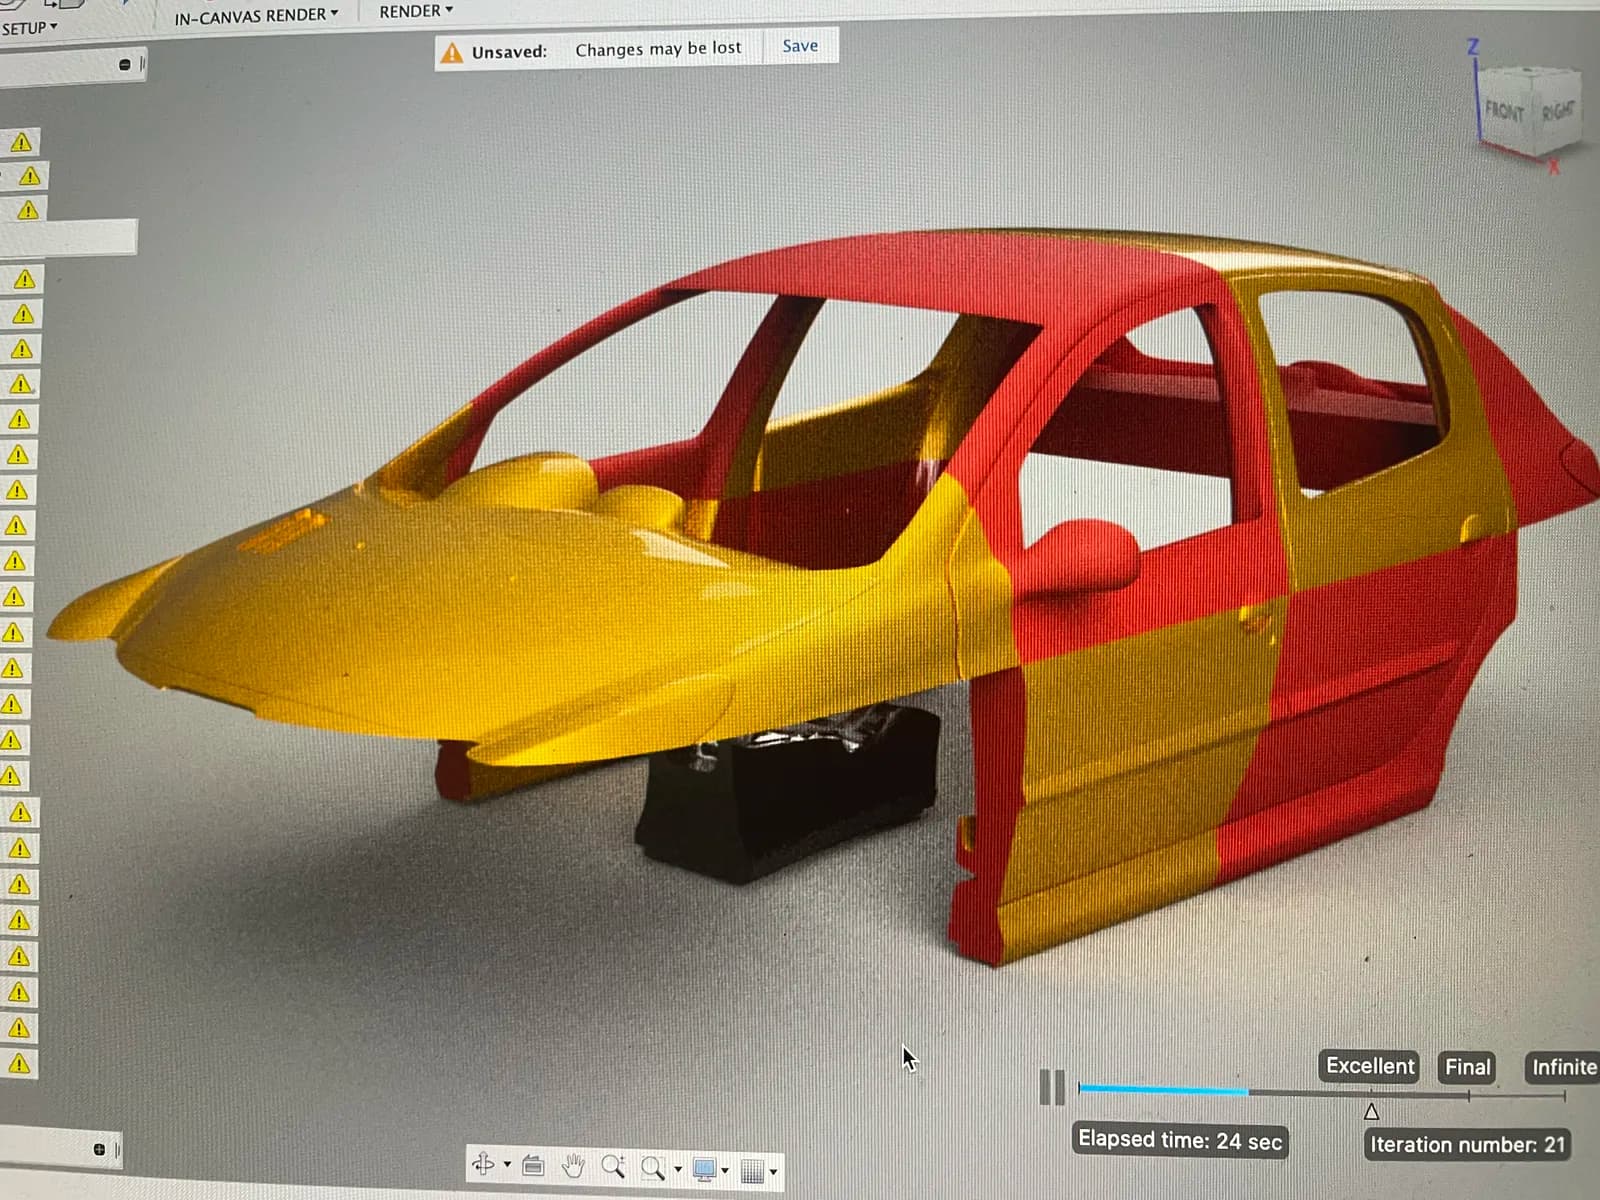Open the IN-CANVAS RENDER dropdown menu
Image resolution: width=1600 pixels, height=1200 pixels.
(256, 16)
